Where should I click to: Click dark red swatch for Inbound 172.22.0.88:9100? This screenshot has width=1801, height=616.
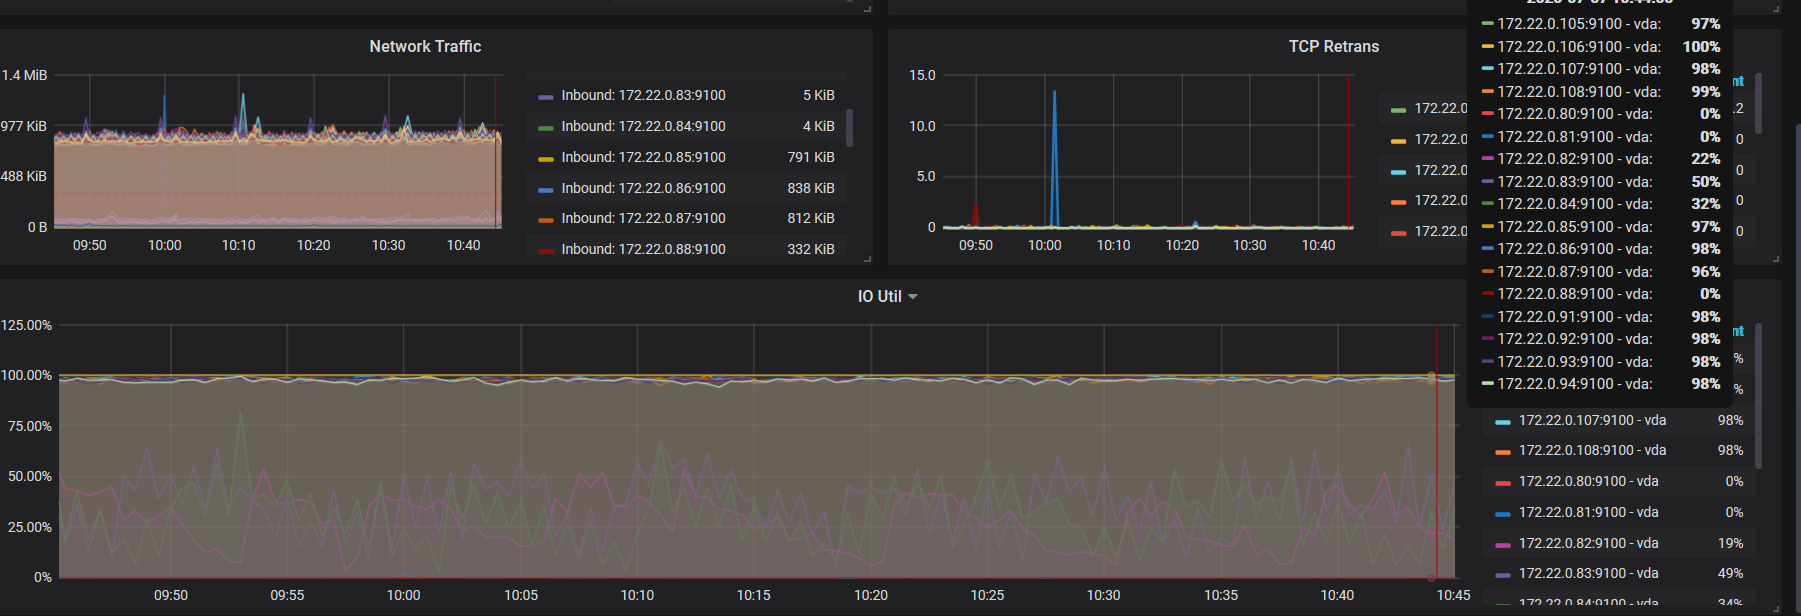[545, 250]
